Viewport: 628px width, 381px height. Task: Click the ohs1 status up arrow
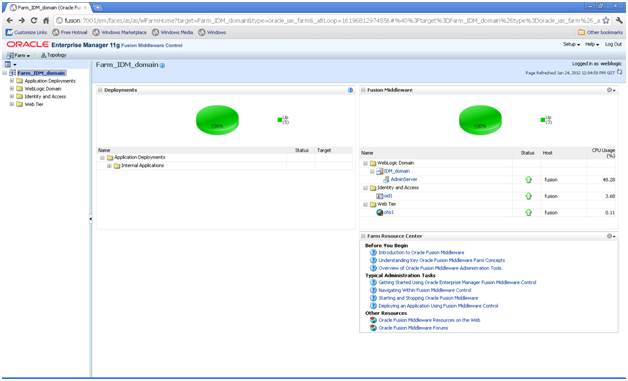[528, 212]
